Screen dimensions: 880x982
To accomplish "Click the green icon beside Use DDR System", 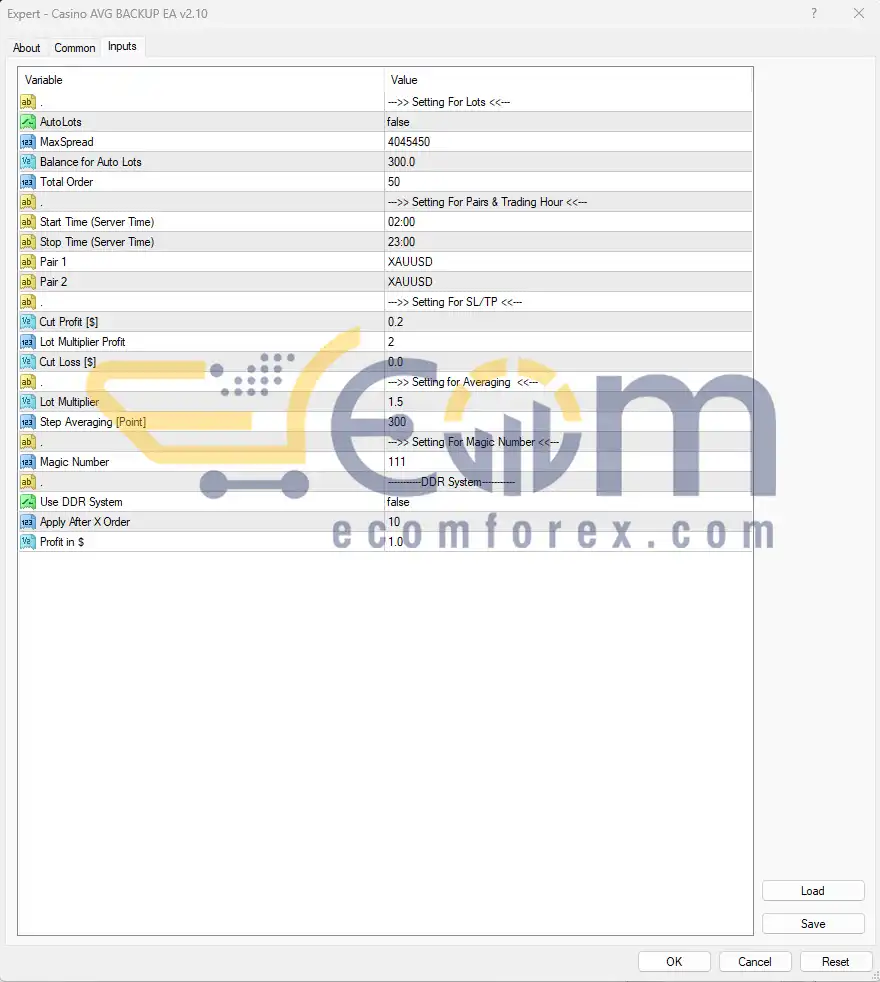I will 27,501.
